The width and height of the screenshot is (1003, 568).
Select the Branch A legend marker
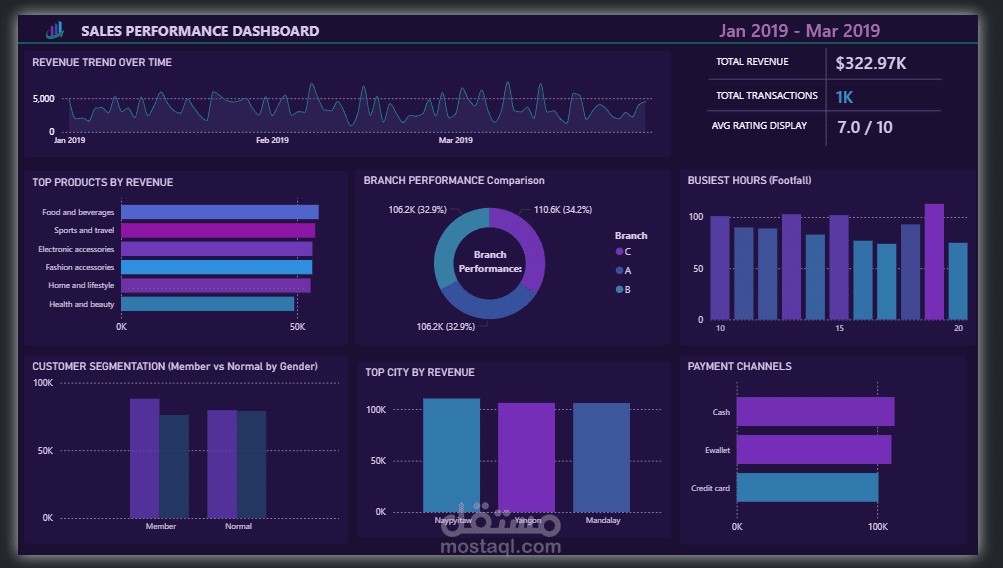point(619,271)
